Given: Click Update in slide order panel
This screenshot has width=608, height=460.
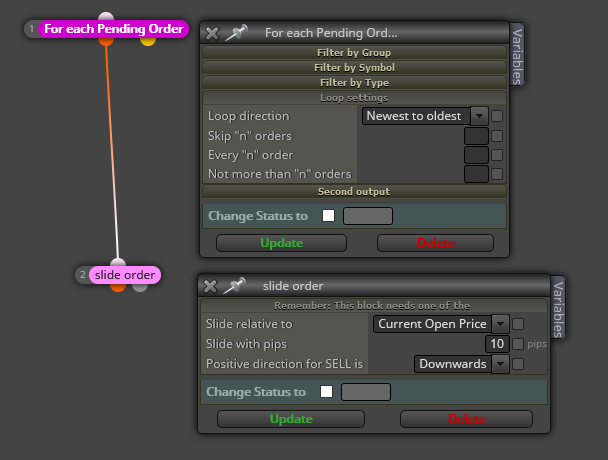Looking at the screenshot, I should click(x=291, y=419).
